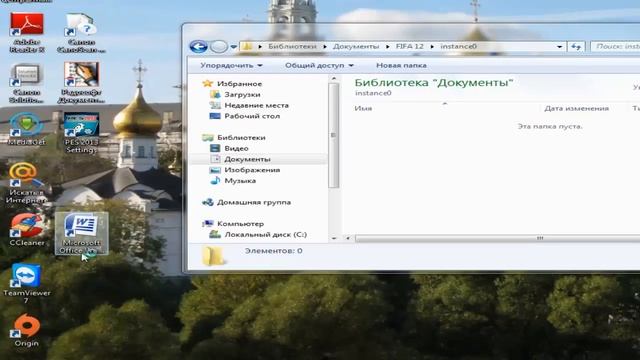Click the Back arrow in Explorer
The height and width of the screenshot is (360, 640).
point(199,47)
